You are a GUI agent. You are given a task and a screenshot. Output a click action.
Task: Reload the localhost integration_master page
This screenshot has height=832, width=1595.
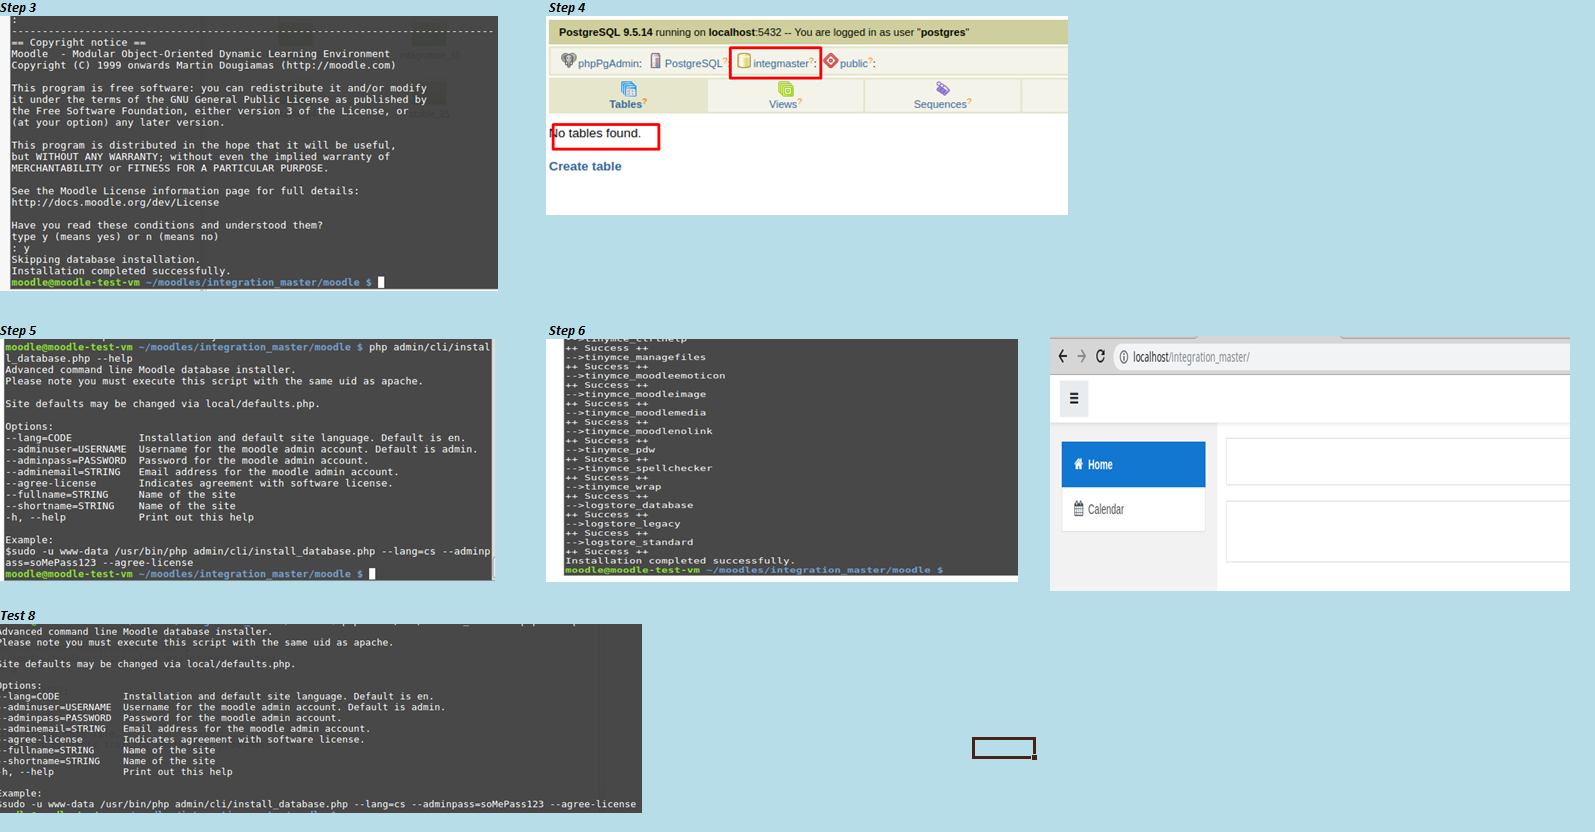coord(1100,356)
